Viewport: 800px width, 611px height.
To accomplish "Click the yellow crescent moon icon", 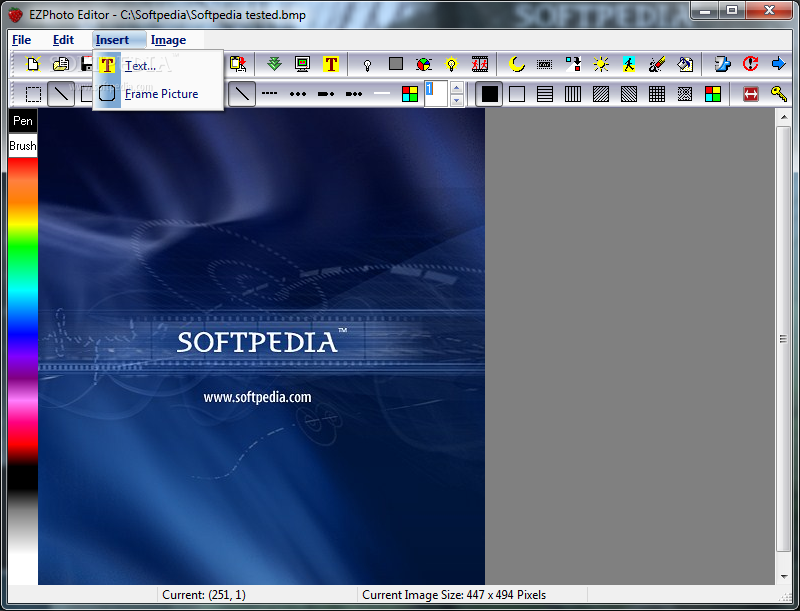I will 517,64.
